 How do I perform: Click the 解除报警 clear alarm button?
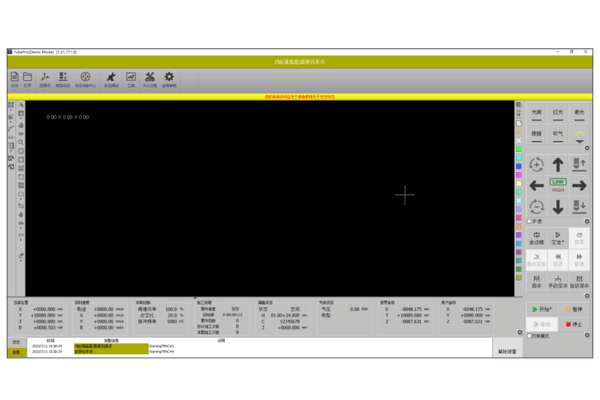pos(507,351)
